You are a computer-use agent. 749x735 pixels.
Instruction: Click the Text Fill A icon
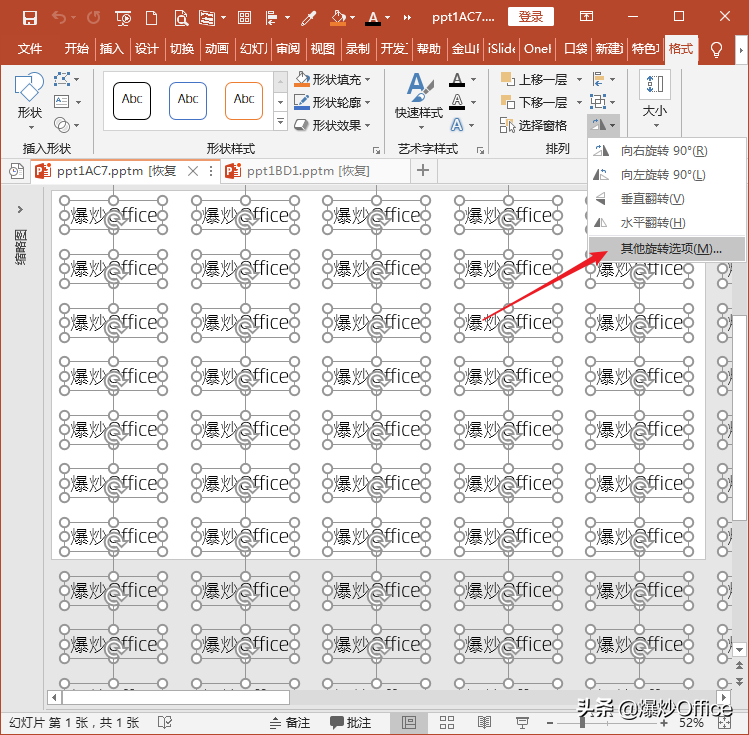[x=457, y=79]
